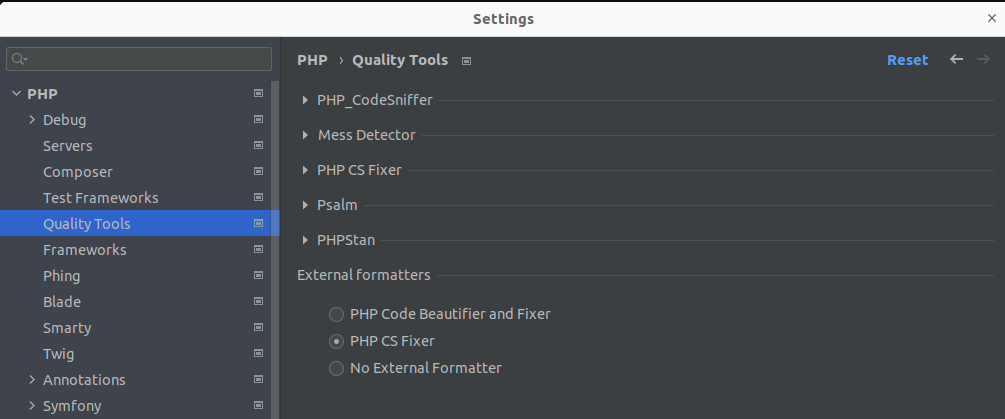Select PHP Code Beautifier and Fixer formatter

click(x=336, y=315)
